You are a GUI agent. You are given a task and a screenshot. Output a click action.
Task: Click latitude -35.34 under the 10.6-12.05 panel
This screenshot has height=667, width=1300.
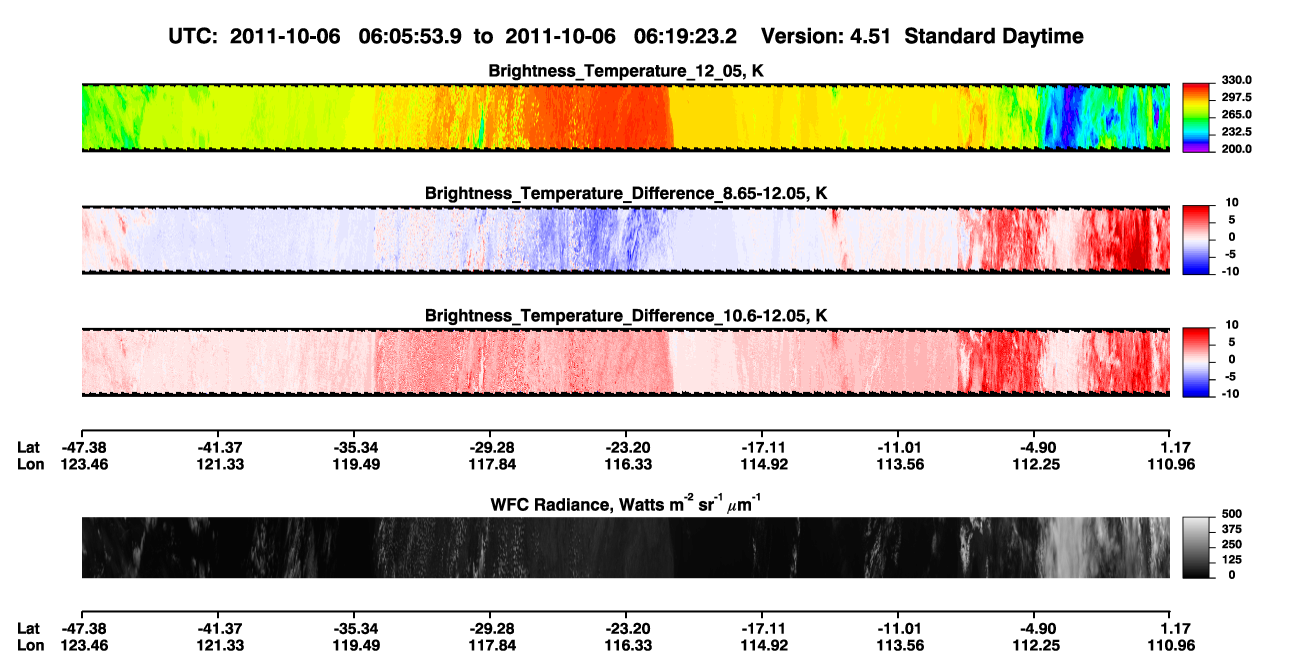pos(353,447)
